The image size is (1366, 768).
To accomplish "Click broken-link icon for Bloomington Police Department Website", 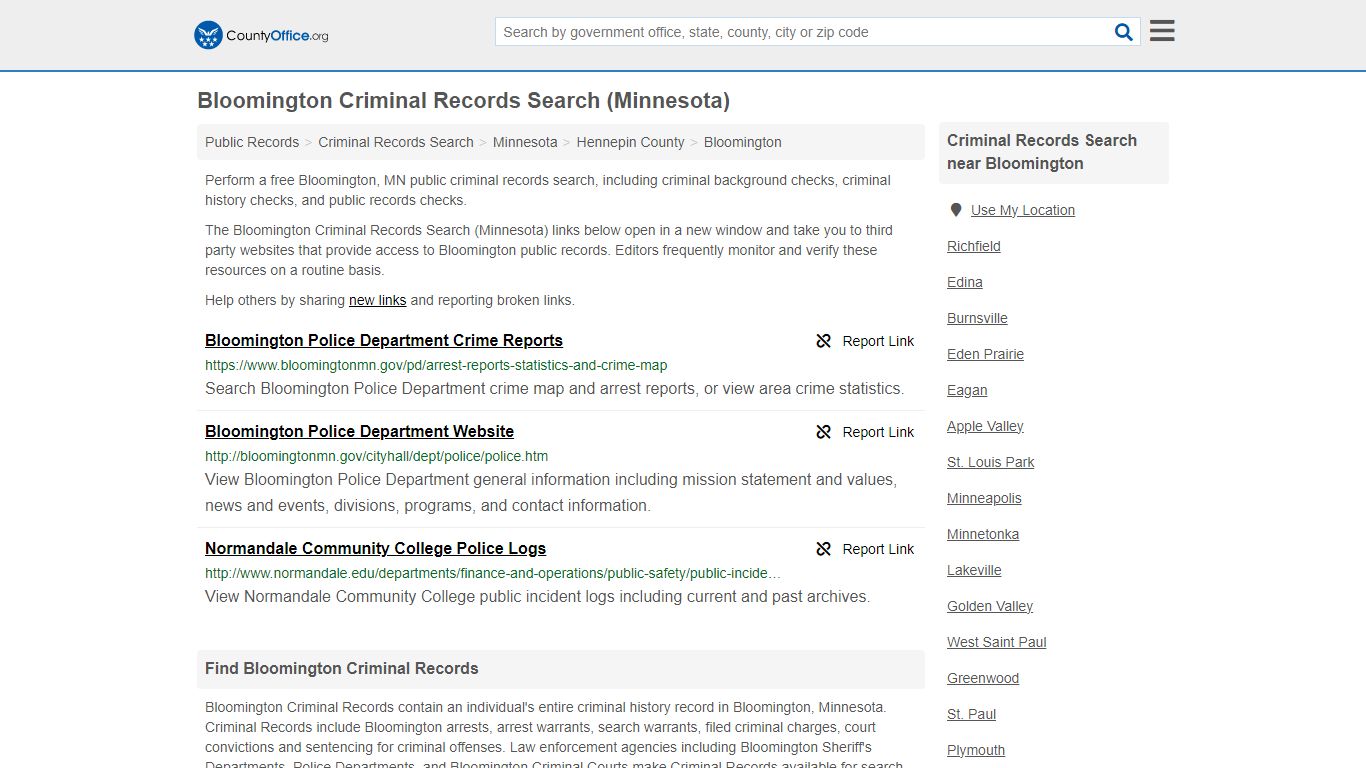I will [x=823, y=432].
